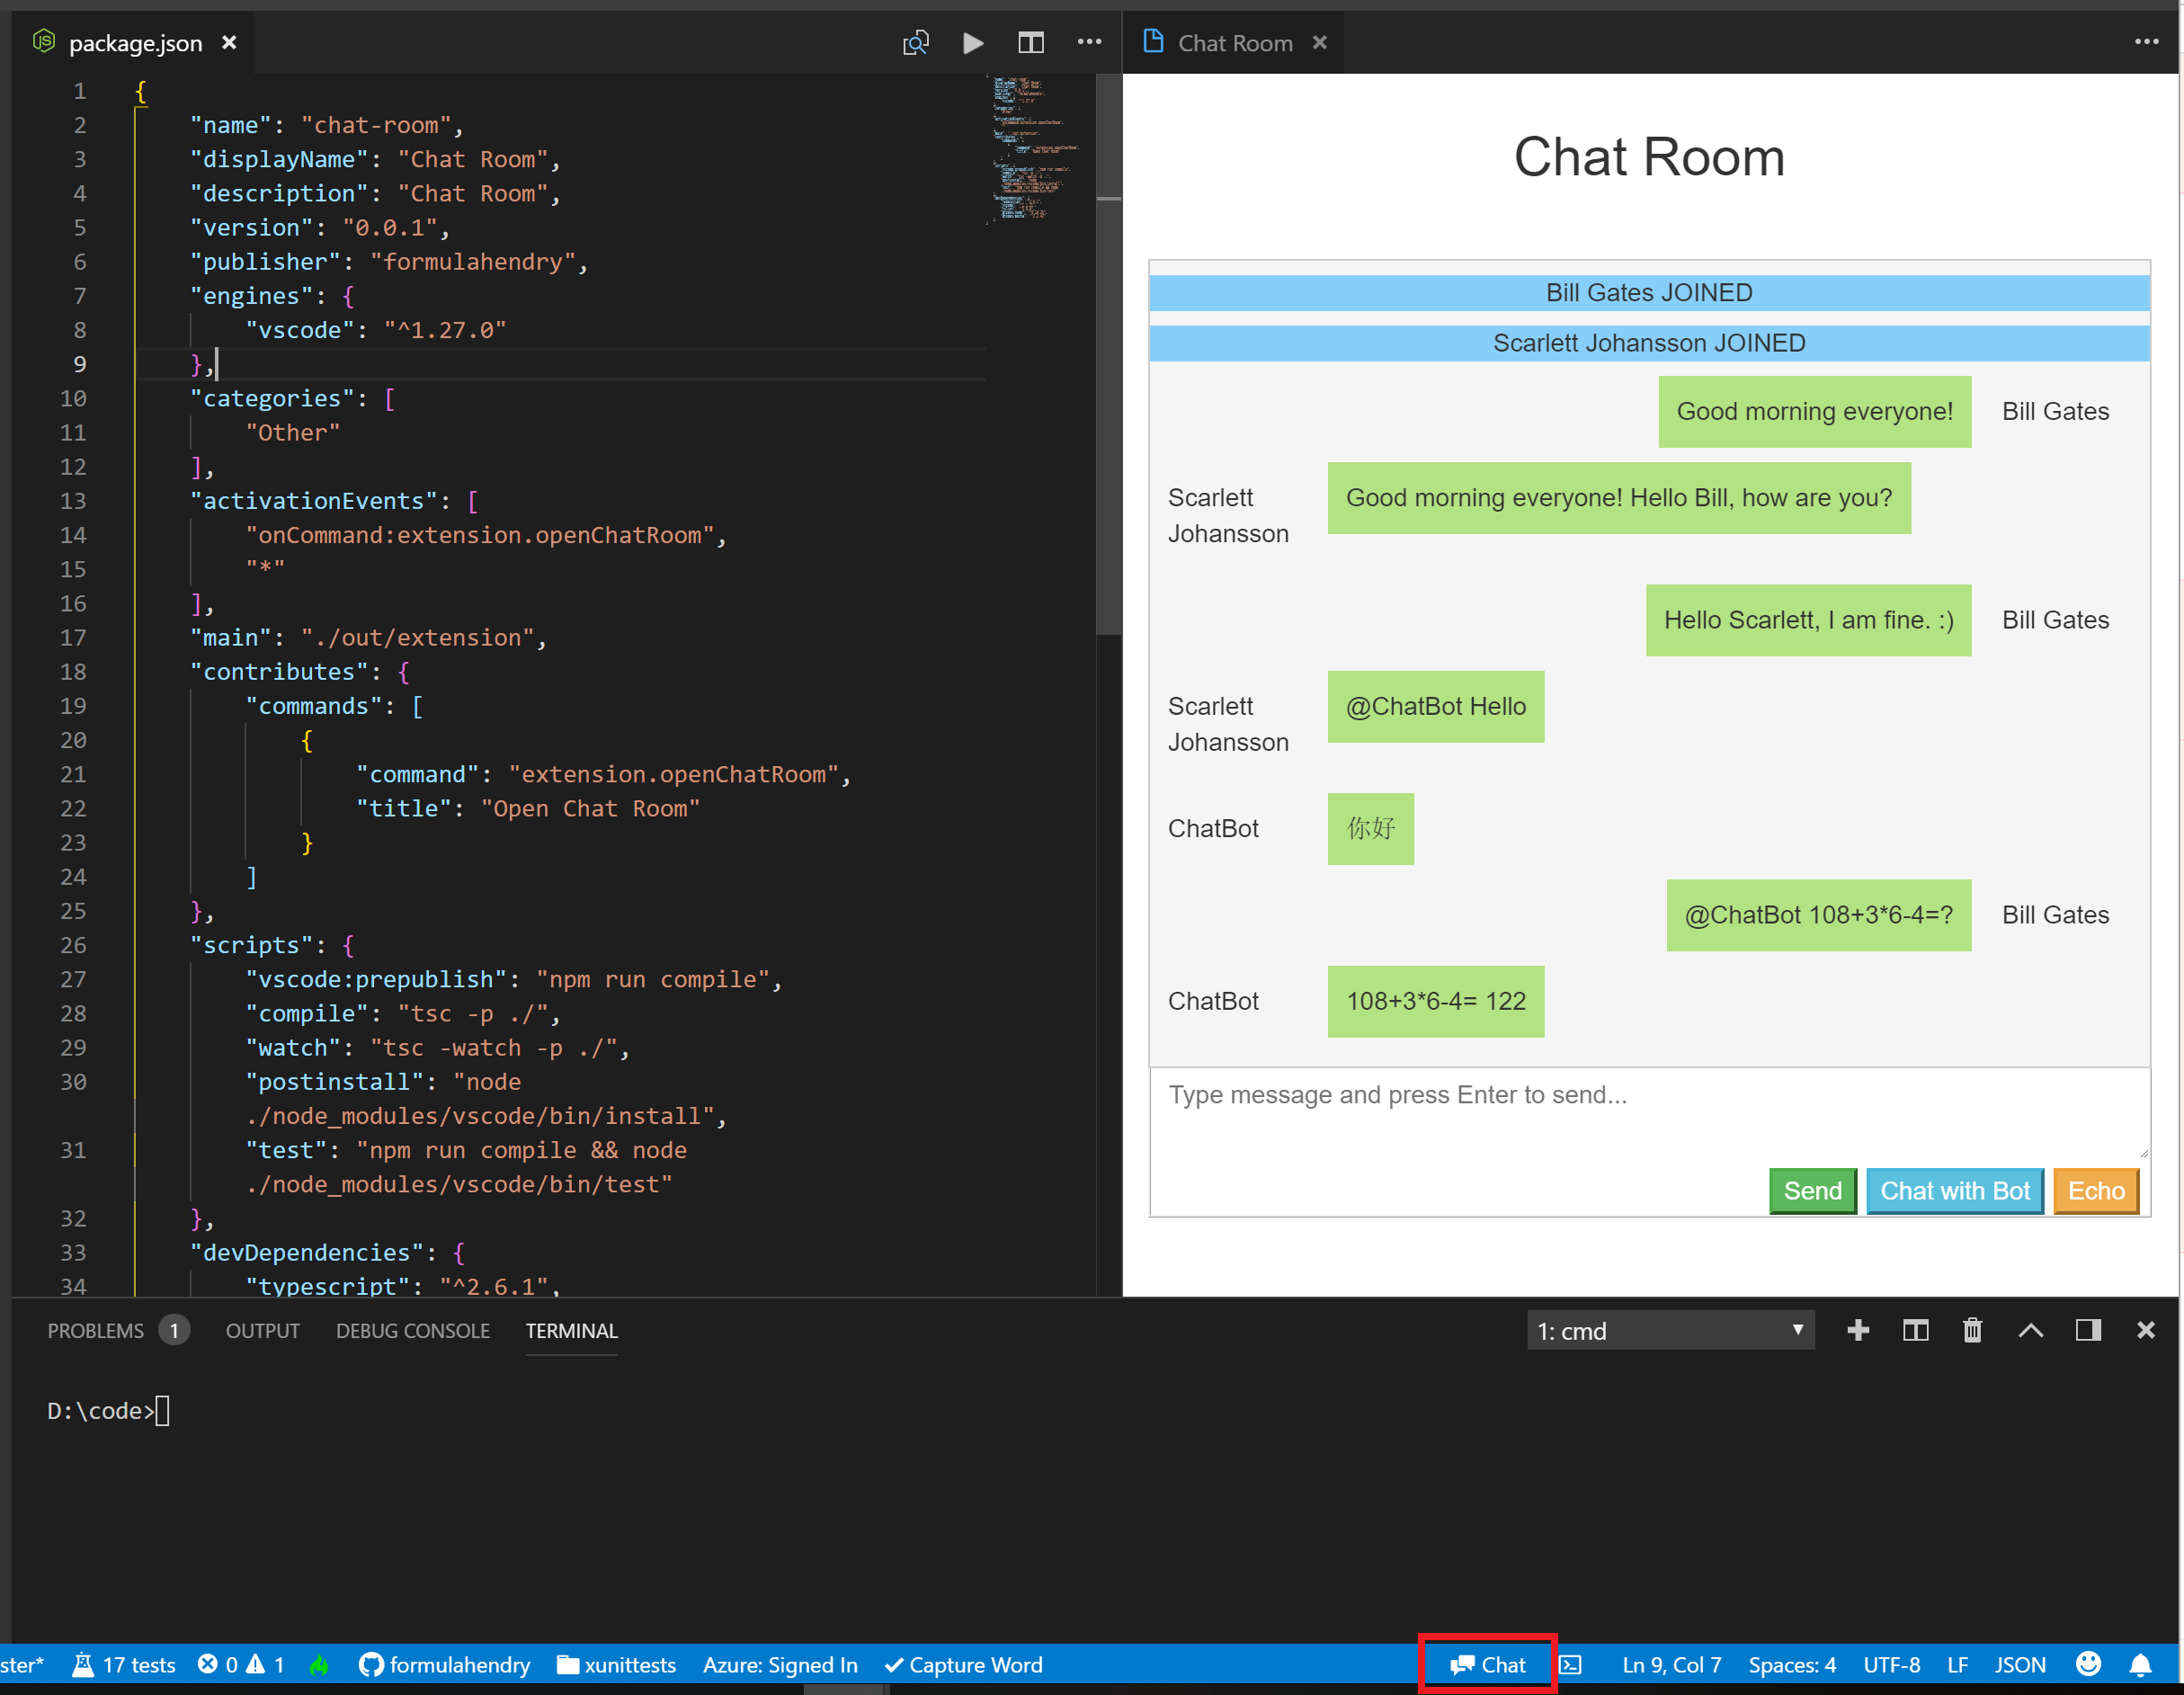Image resolution: width=2184 pixels, height=1695 pixels.
Task: Open the terminal selector dropdown '1: cmd'
Action: pyautogui.click(x=1669, y=1330)
